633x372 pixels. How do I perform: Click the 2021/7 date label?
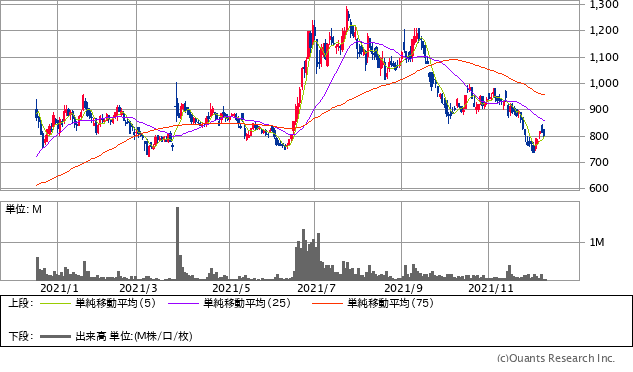316,288
